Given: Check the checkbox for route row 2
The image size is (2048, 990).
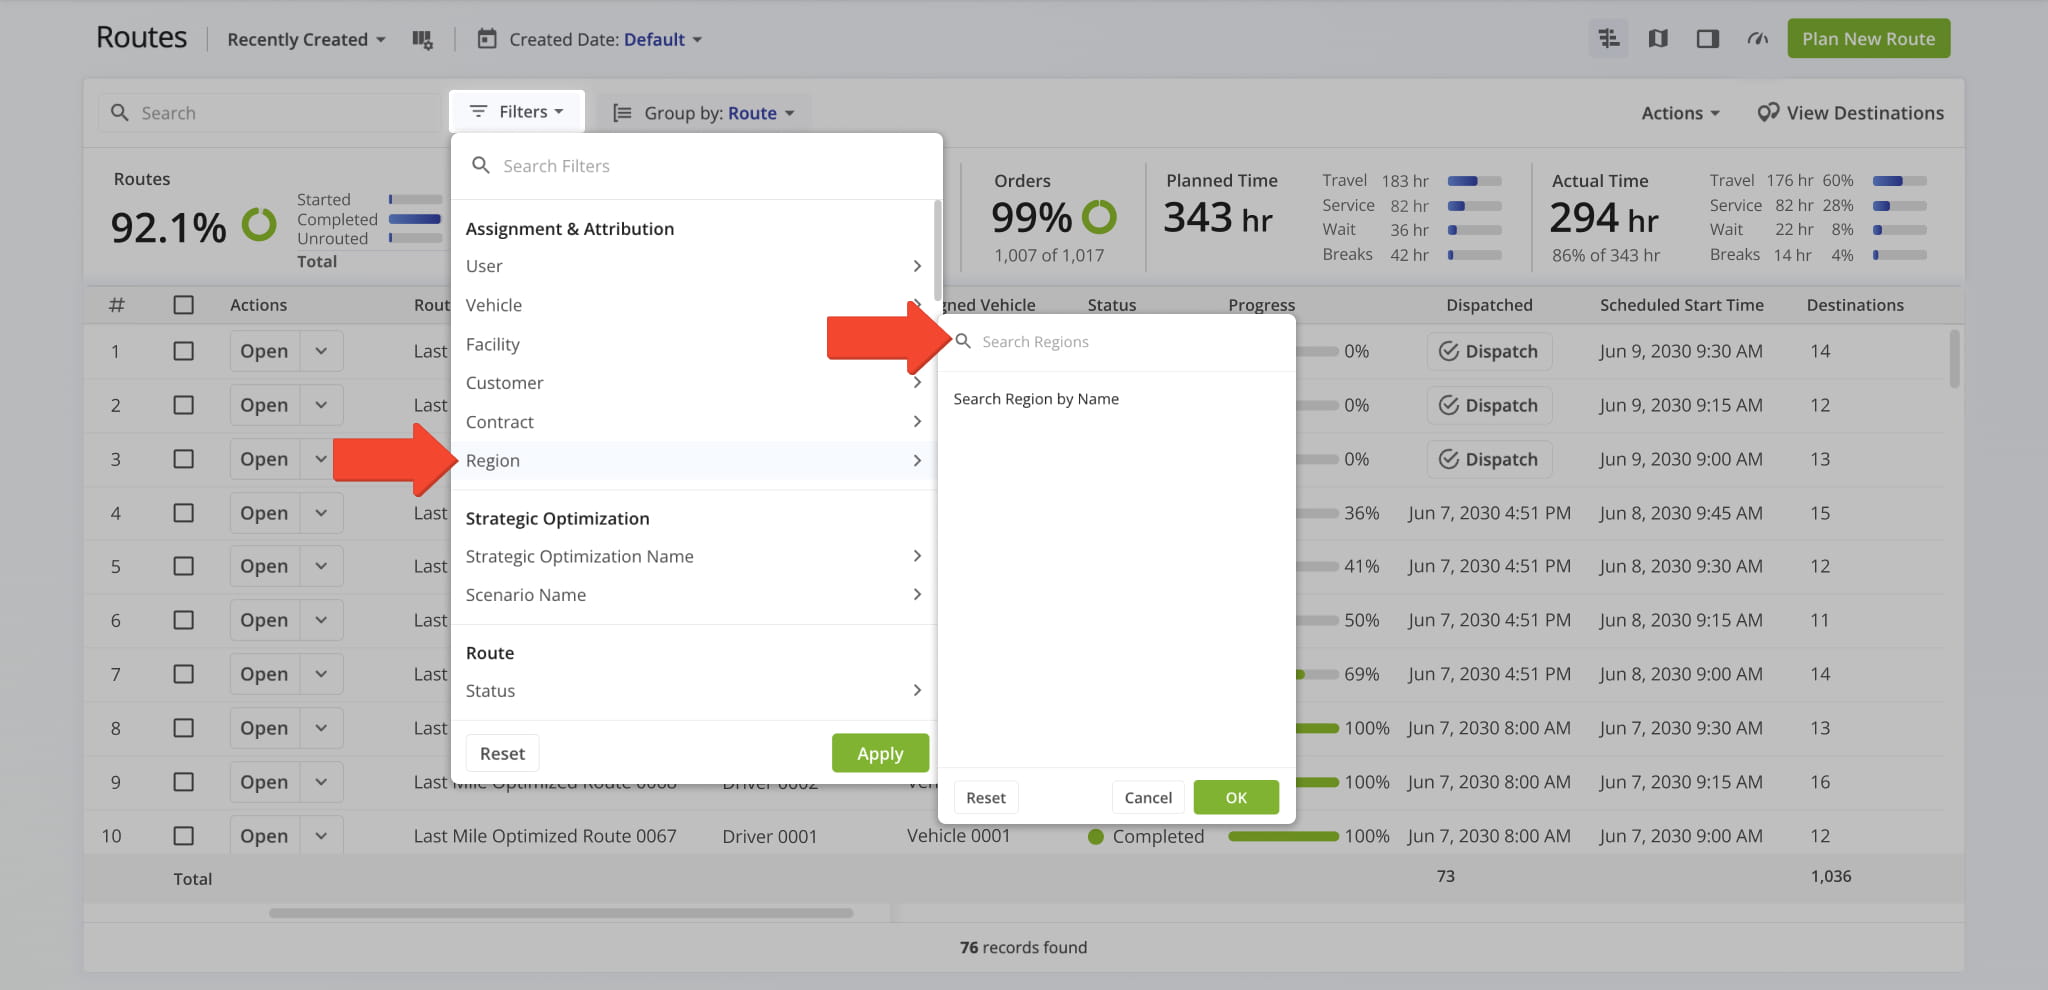Looking at the screenshot, I should [x=184, y=405].
